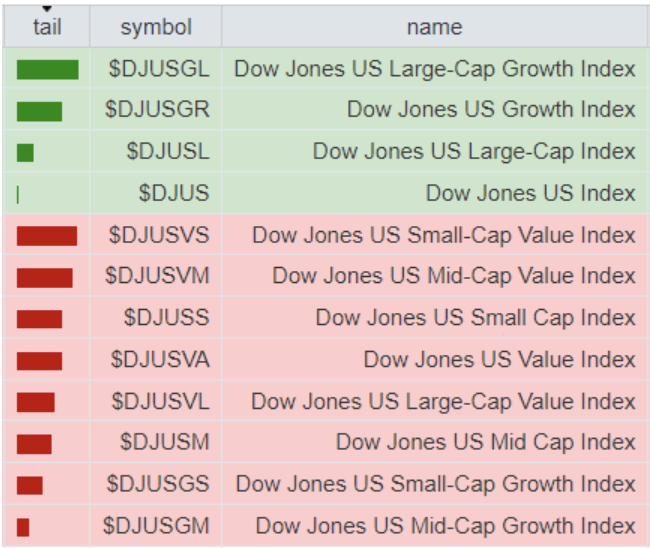Click the green tail bar for $DJUSGL

click(x=47, y=69)
